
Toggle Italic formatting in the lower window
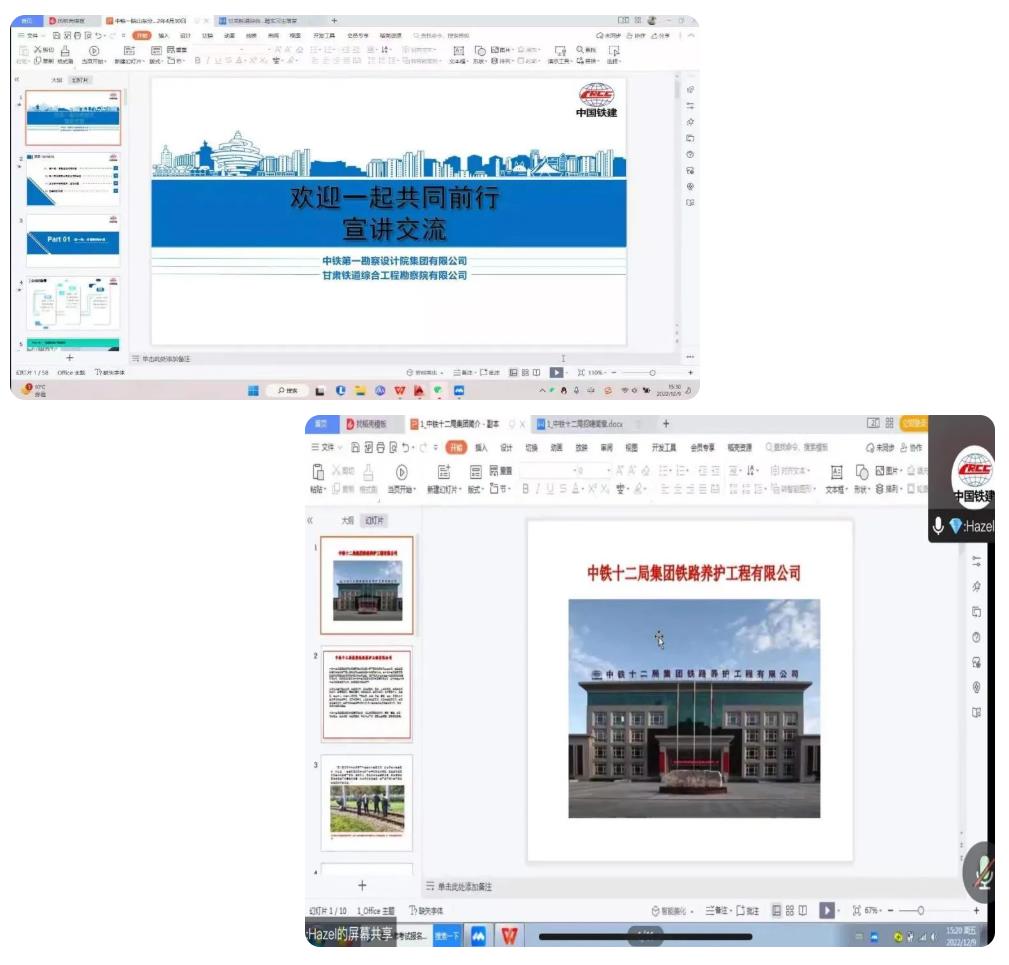tap(537, 490)
